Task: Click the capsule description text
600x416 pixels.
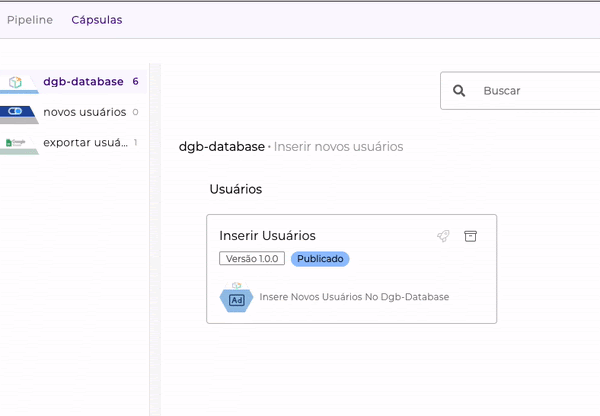Action: point(354,297)
